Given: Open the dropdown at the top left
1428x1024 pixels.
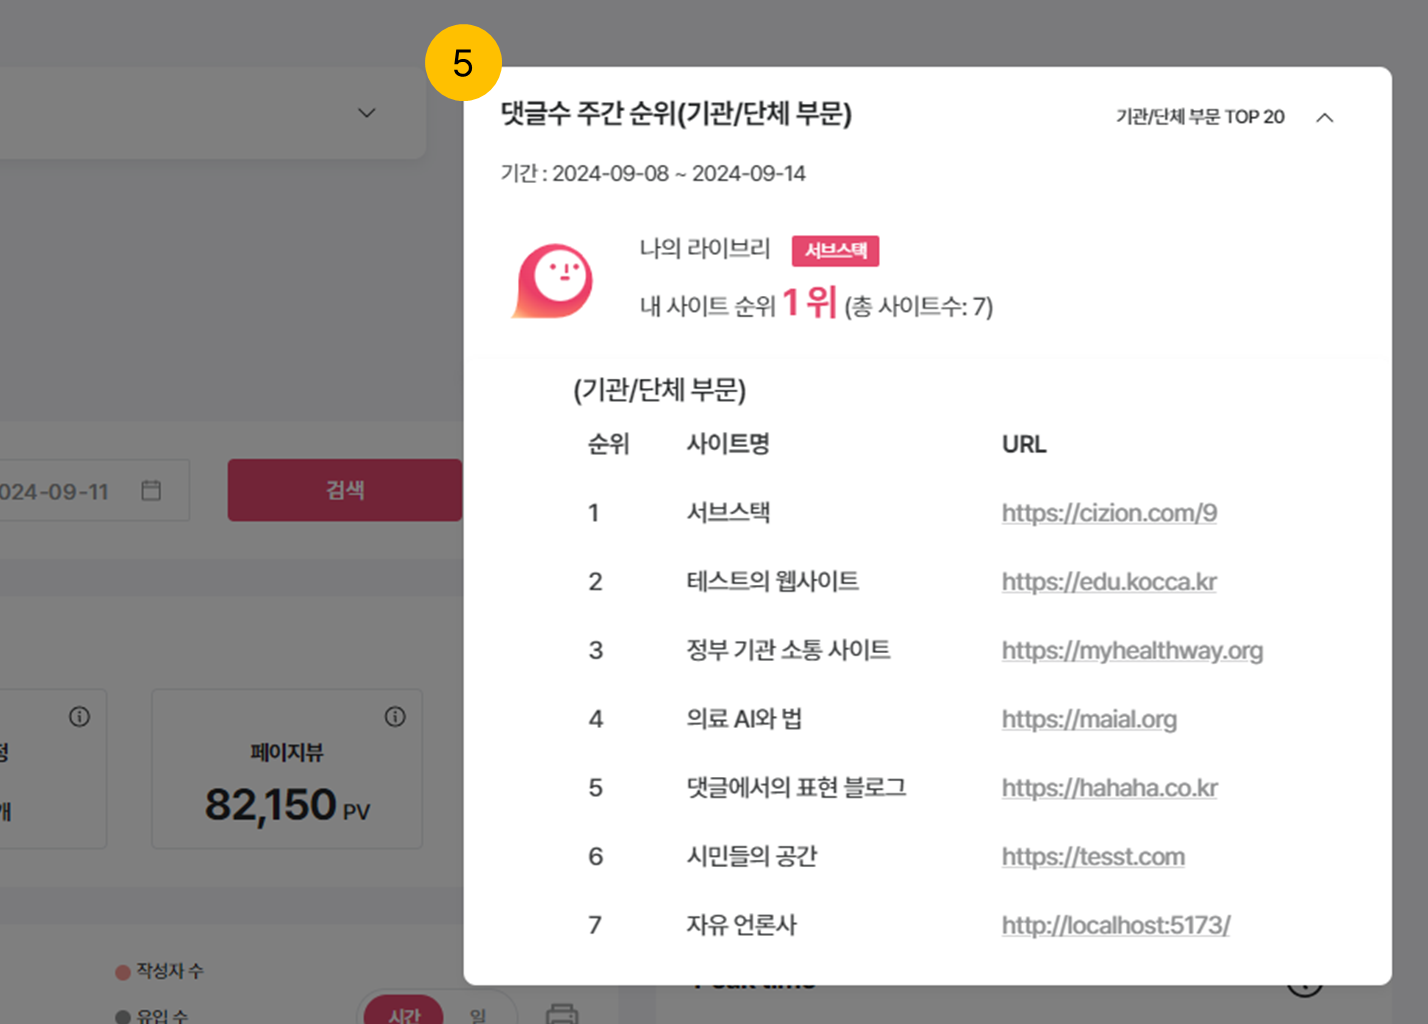Looking at the screenshot, I should [367, 113].
